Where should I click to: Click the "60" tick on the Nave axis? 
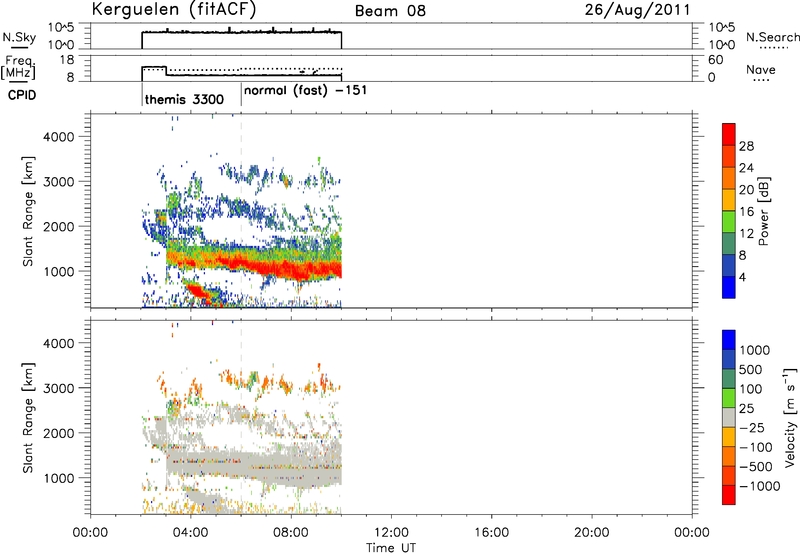715,60
